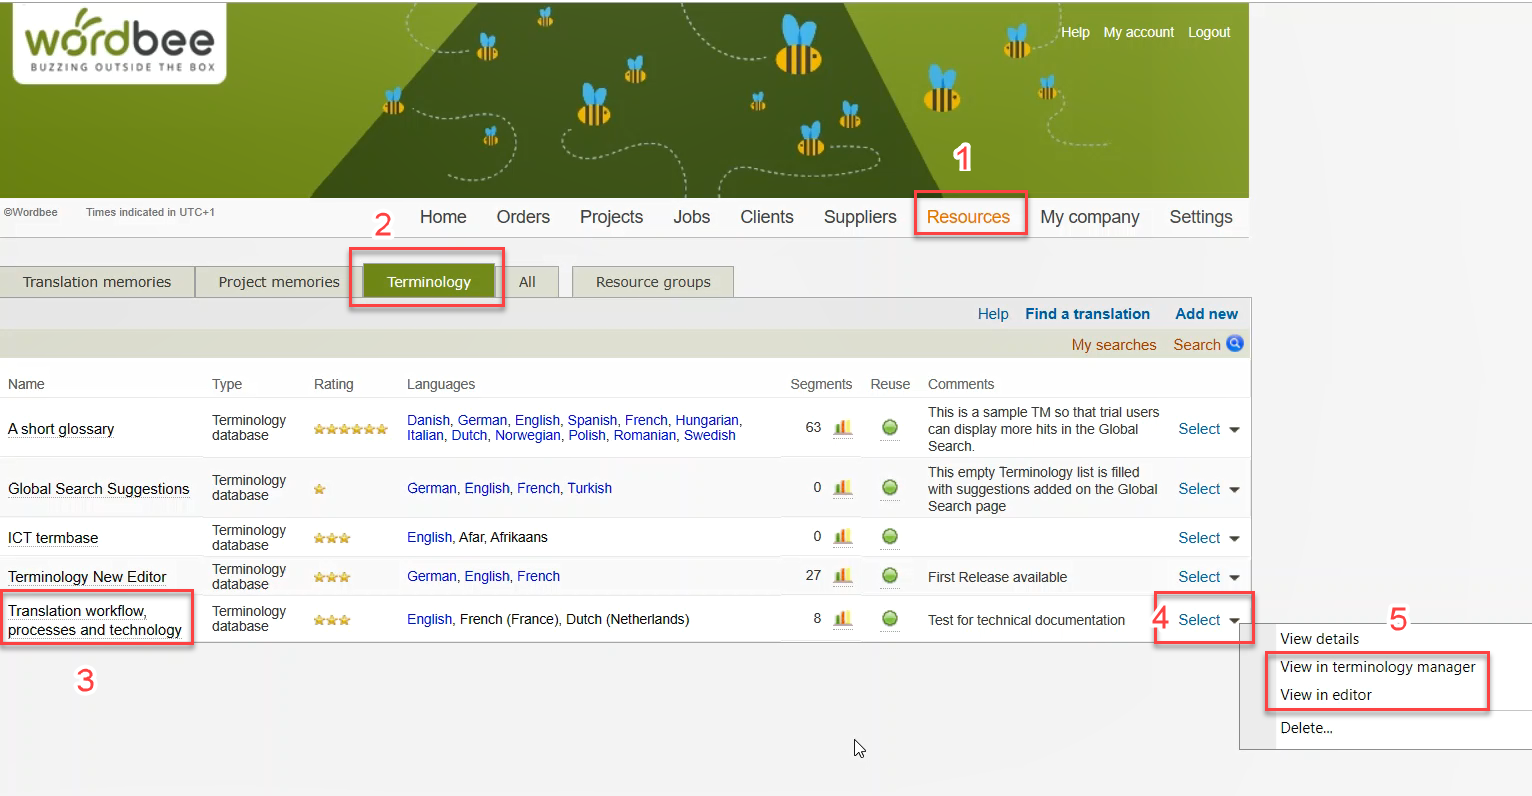1532x796 pixels.
Task: Expand Select dropdown arrow for A short glossary
Action: (x=1234, y=430)
